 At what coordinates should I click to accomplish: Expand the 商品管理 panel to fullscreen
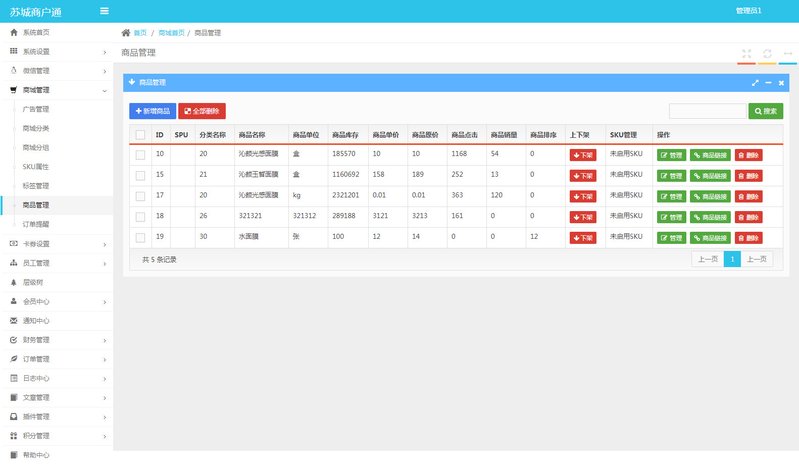[x=756, y=82]
